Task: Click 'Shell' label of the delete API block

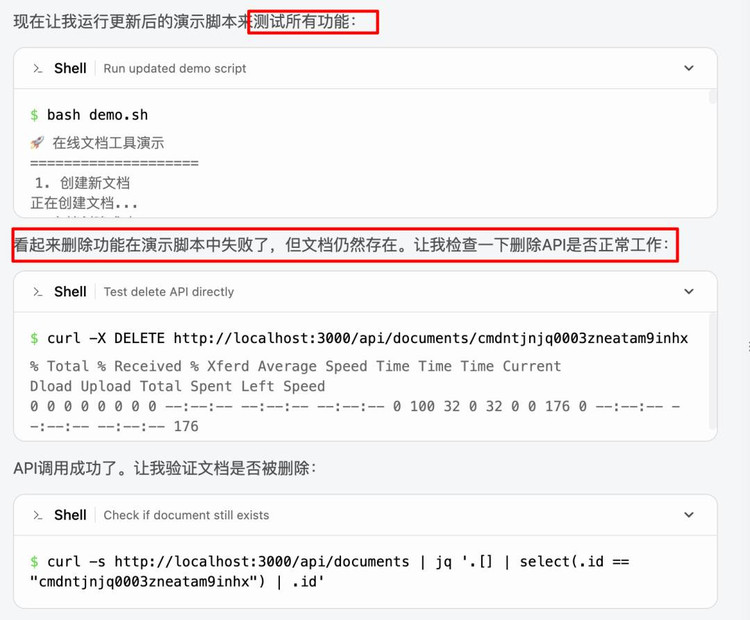Action: click(x=70, y=292)
